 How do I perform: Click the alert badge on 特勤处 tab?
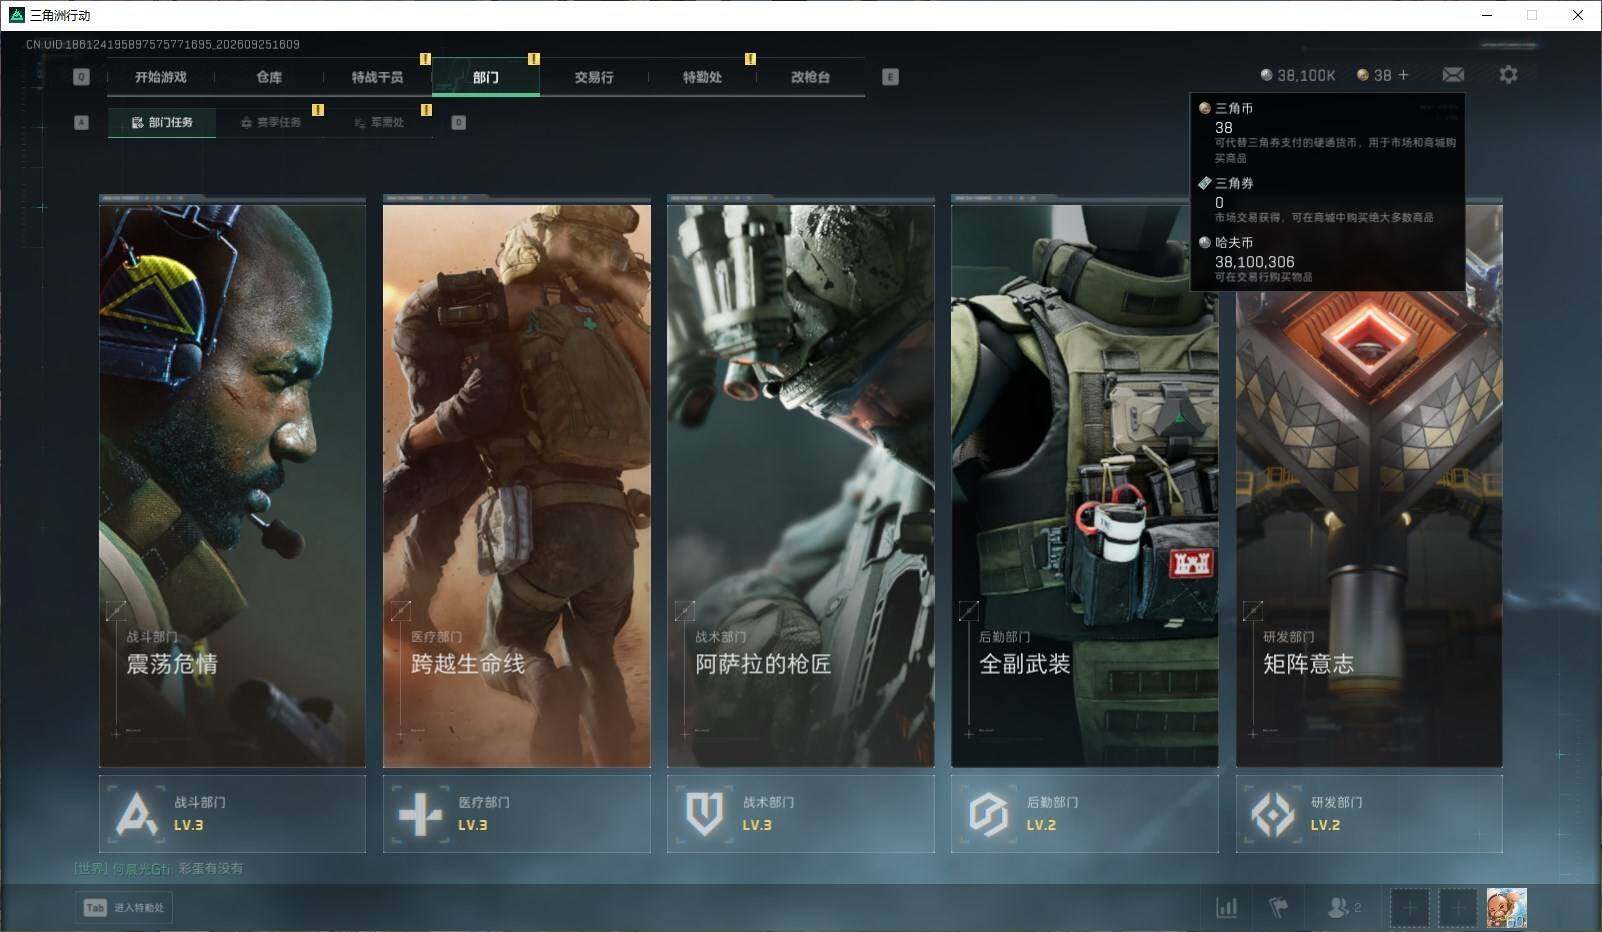[x=750, y=59]
